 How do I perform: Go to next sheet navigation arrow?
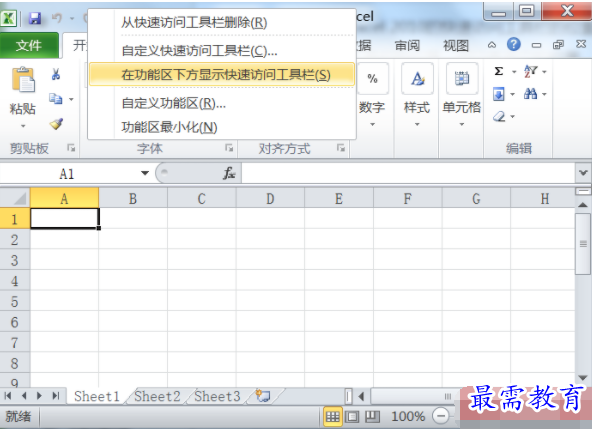[39, 396]
